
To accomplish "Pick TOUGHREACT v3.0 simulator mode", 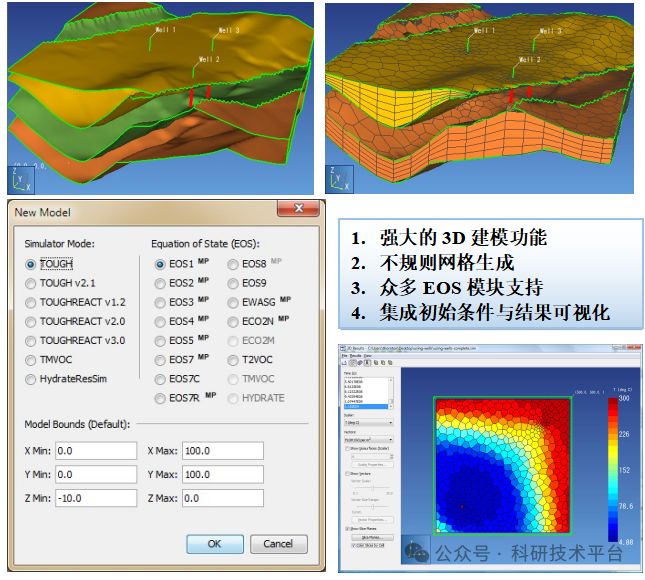I will pos(30,341).
